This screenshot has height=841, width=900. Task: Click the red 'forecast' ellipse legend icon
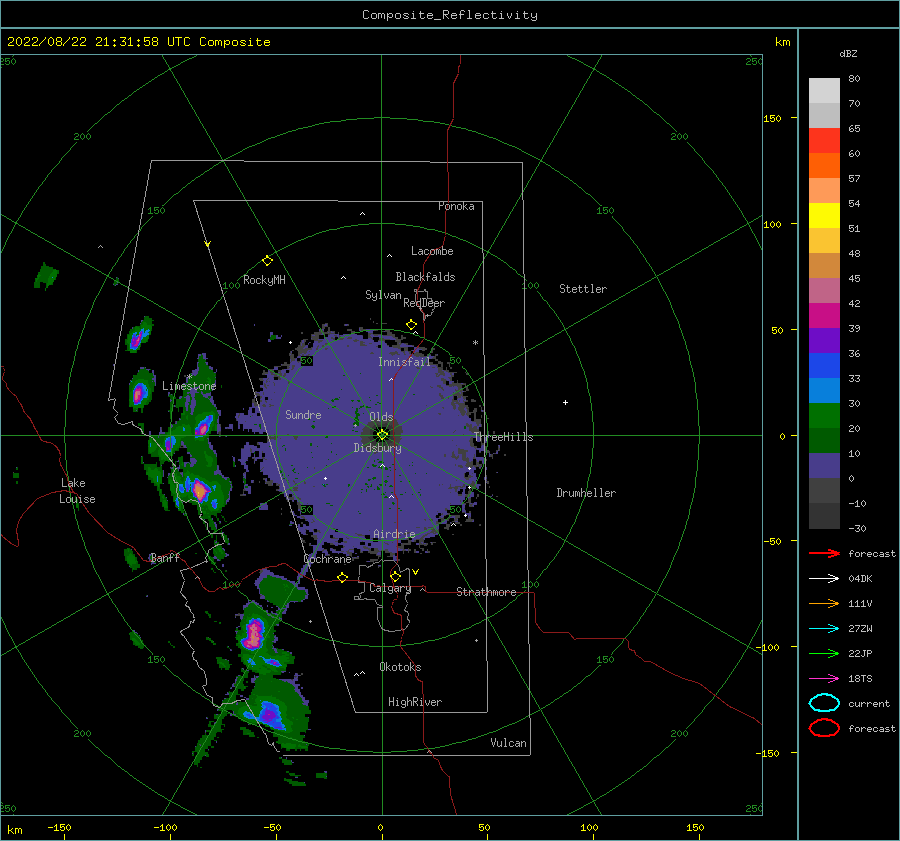(824, 728)
